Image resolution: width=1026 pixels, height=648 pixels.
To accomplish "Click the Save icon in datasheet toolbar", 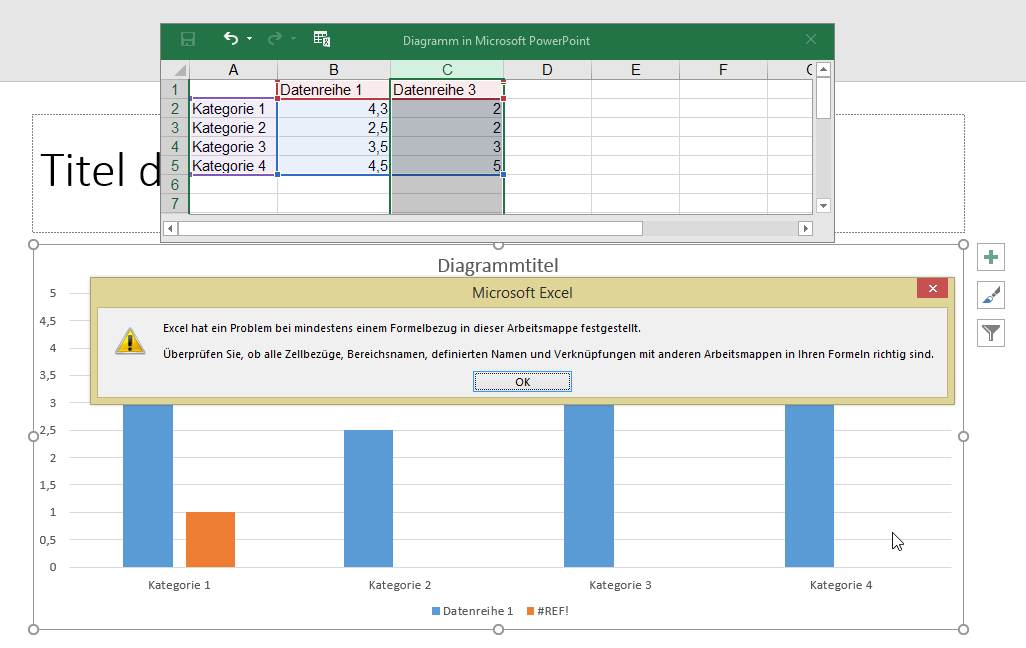I will (188, 40).
